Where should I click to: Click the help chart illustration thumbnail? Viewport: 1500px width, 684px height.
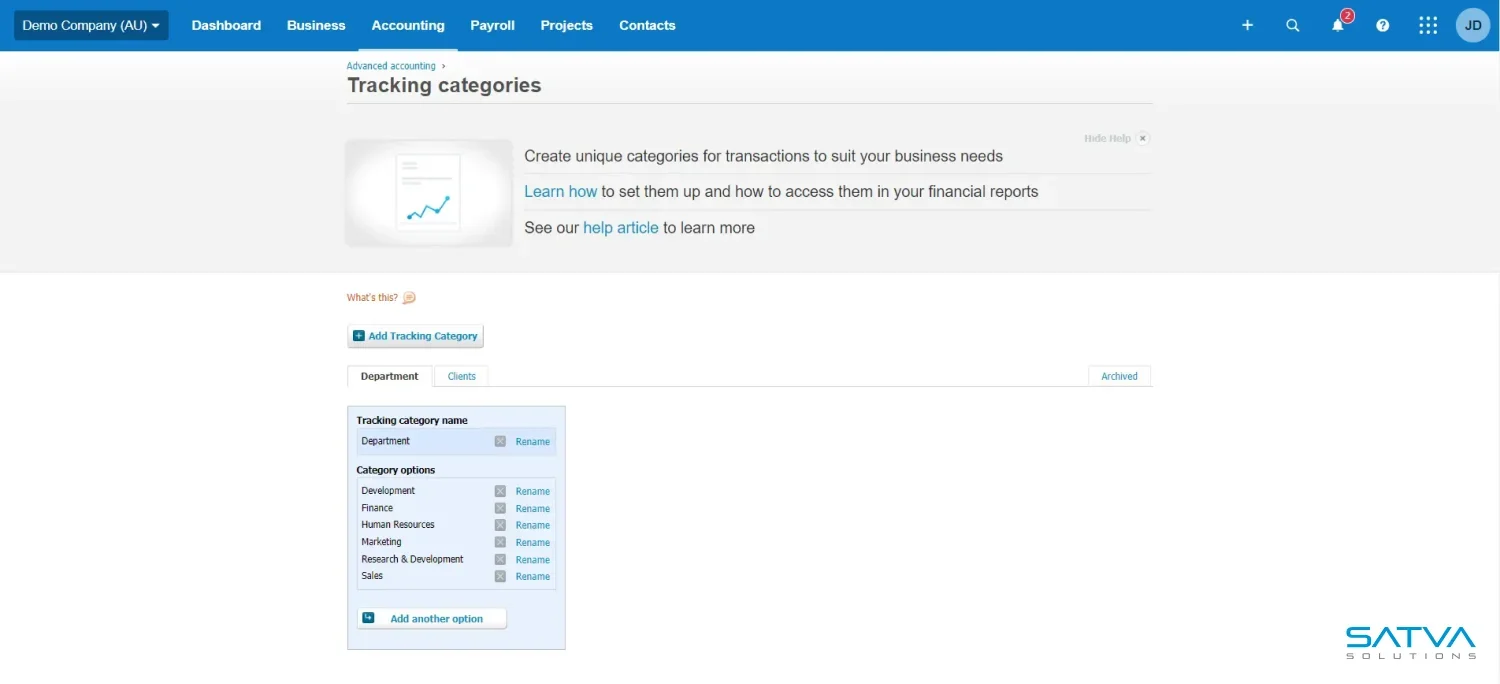point(429,192)
